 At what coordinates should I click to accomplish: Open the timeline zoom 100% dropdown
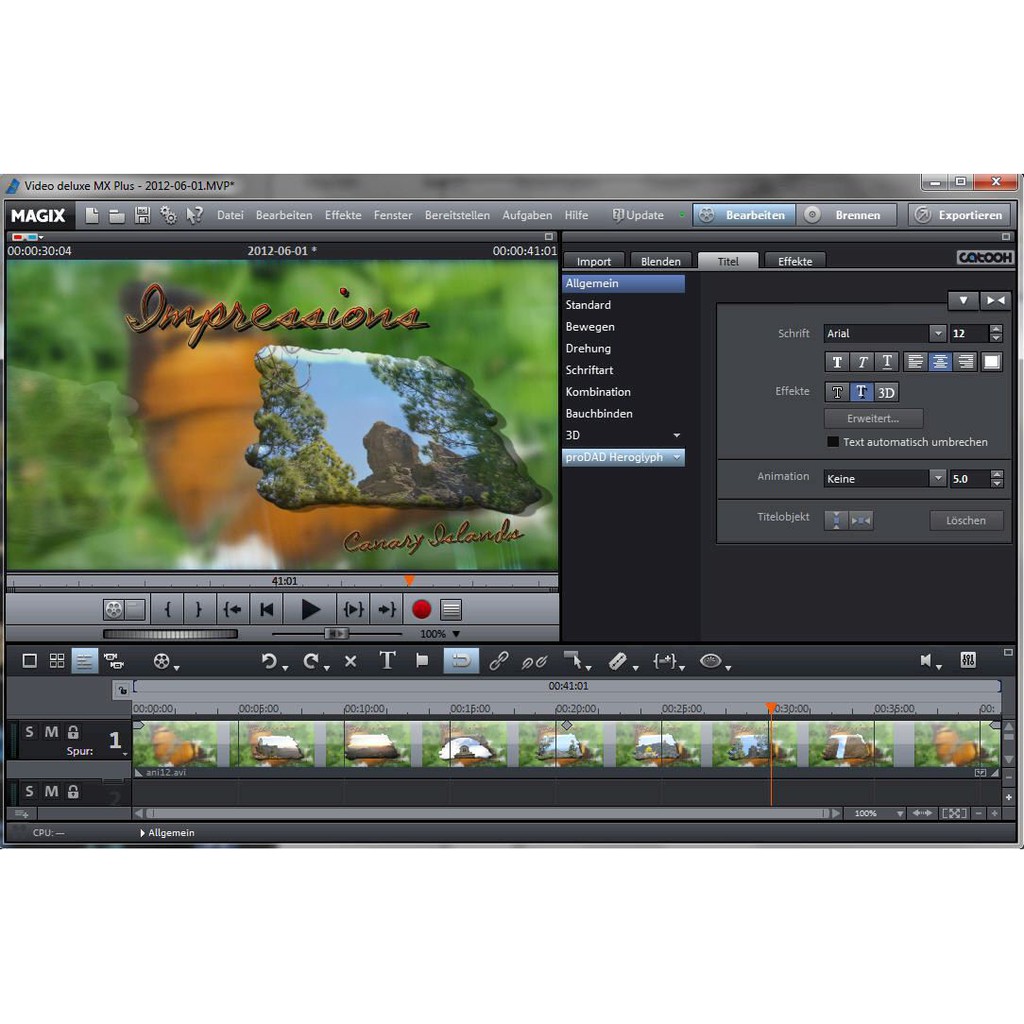click(x=900, y=814)
